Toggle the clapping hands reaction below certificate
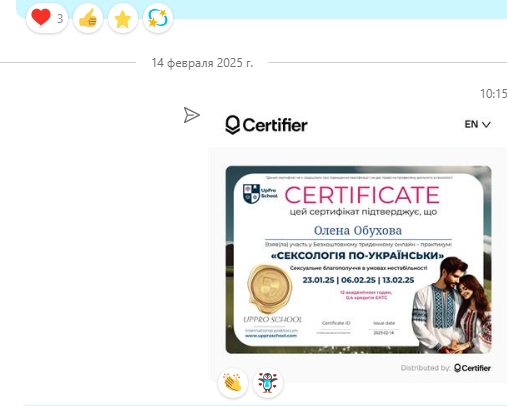The image size is (507, 406). click(233, 383)
